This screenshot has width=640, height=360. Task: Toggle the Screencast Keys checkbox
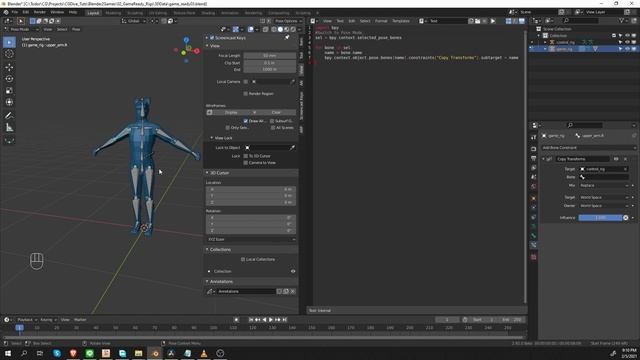(212, 38)
